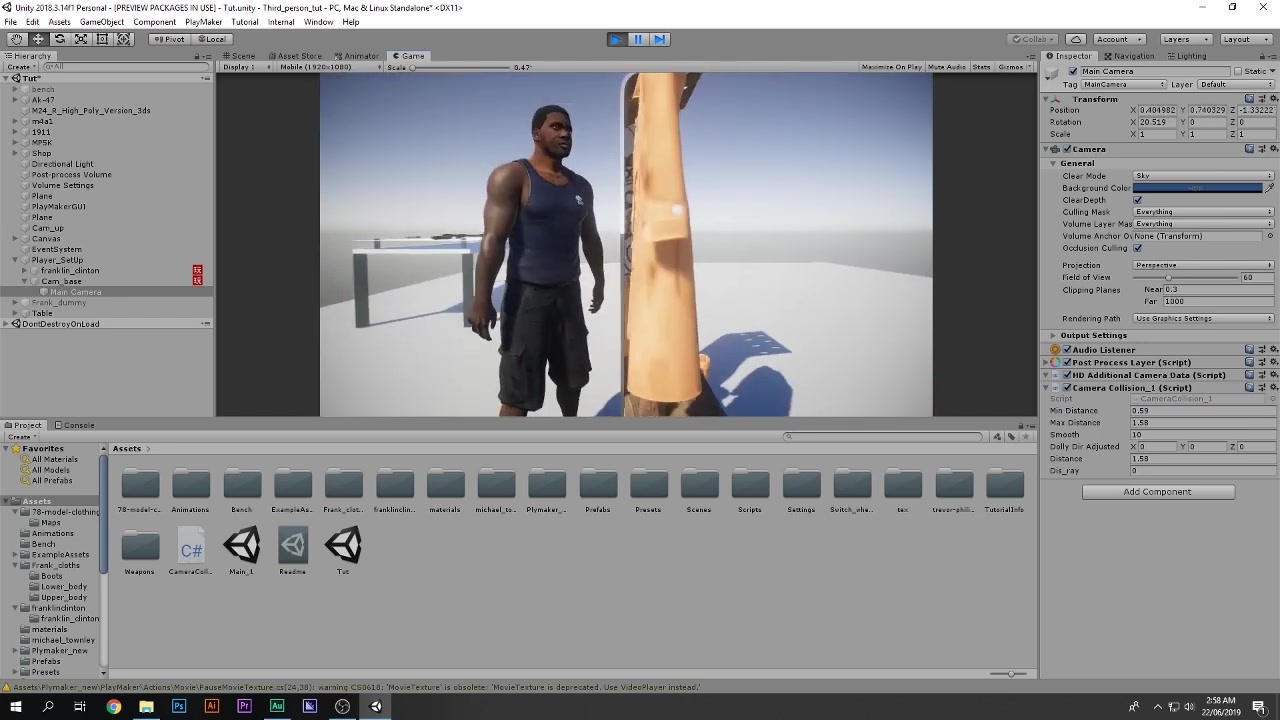Click the Pause button
The height and width of the screenshot is (720, 1280).
click(638, 39)
